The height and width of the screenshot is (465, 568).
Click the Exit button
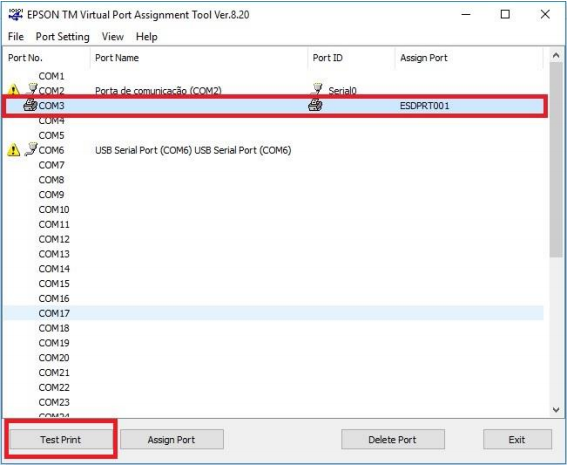[517, 439]
